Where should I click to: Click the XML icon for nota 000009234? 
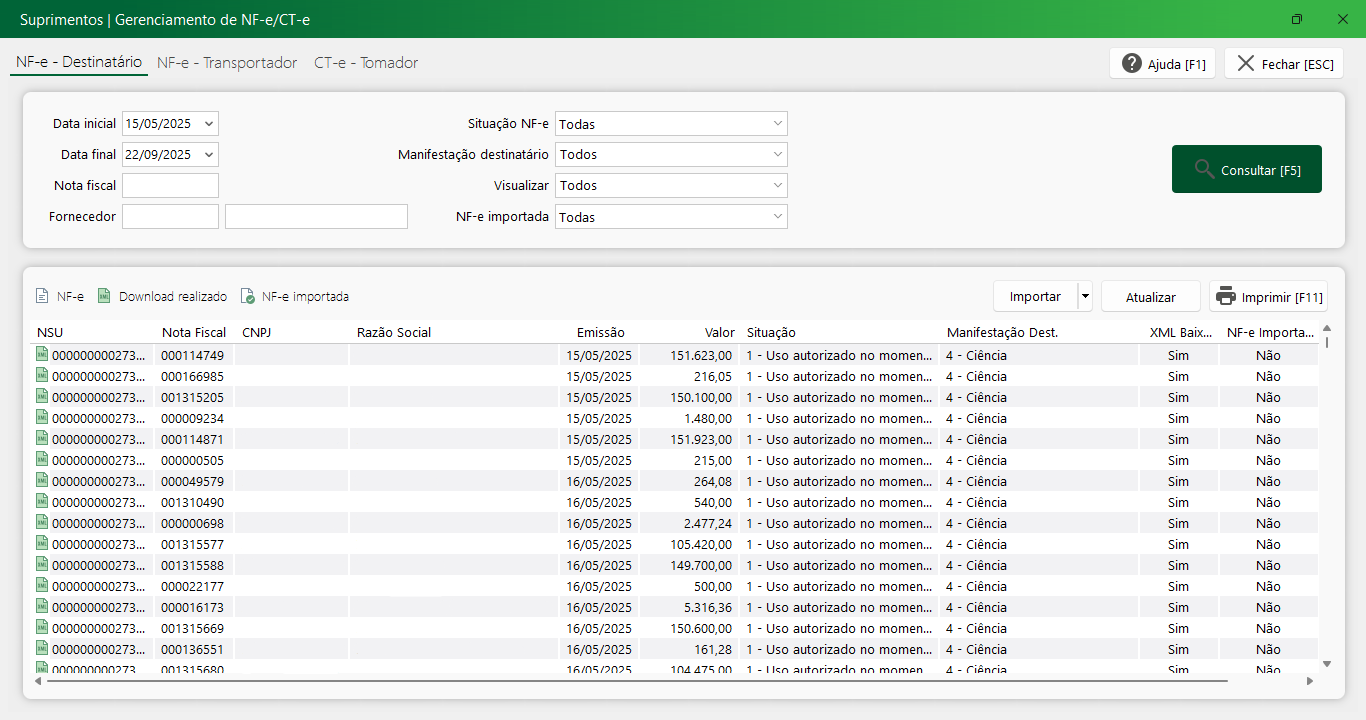click(x=42, y=417)
